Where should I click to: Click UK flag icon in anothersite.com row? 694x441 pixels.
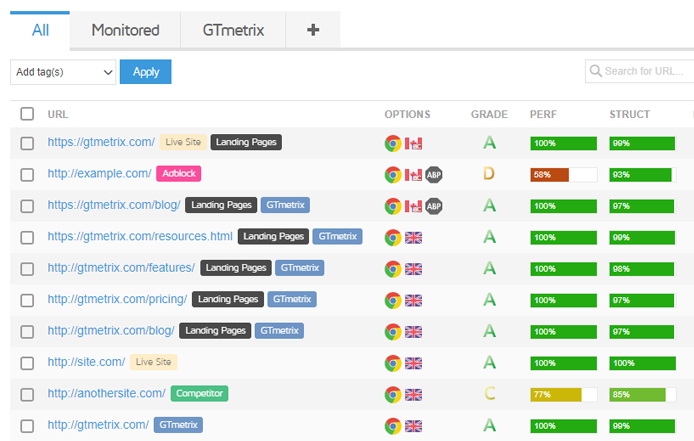413,395
